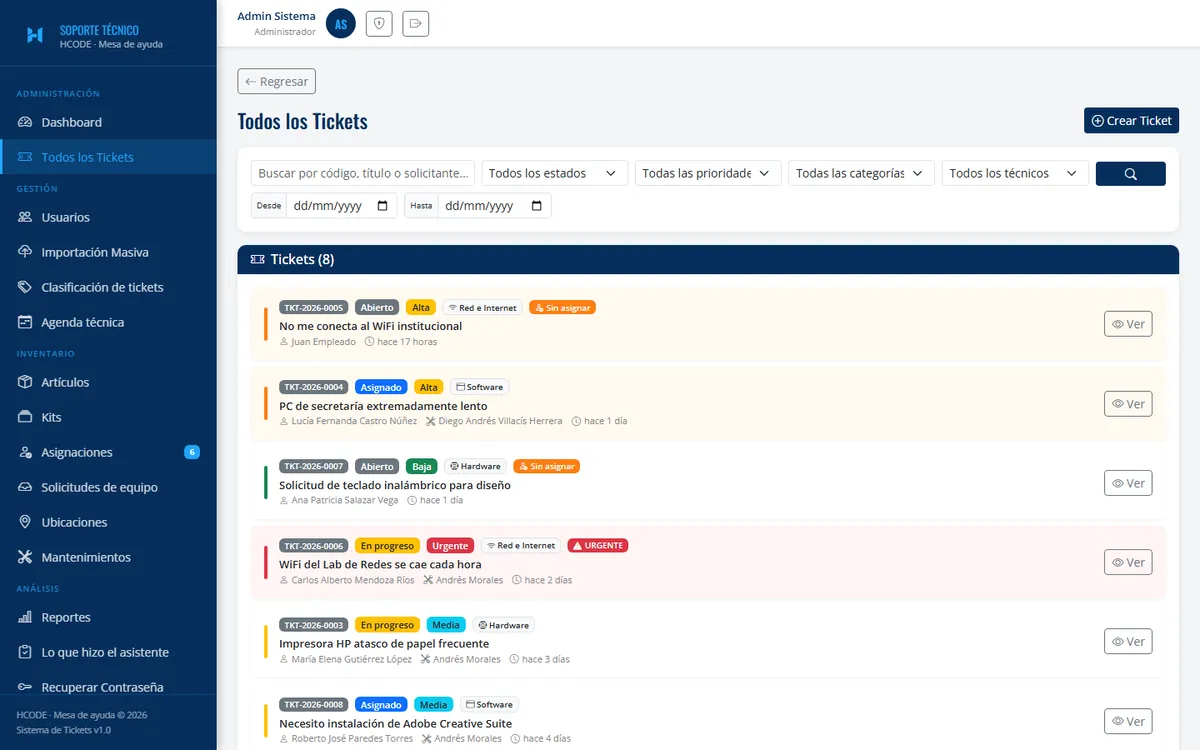Click the logout icon button
The width and height of the screenshot is (1200, 750).
pos(416,24)
